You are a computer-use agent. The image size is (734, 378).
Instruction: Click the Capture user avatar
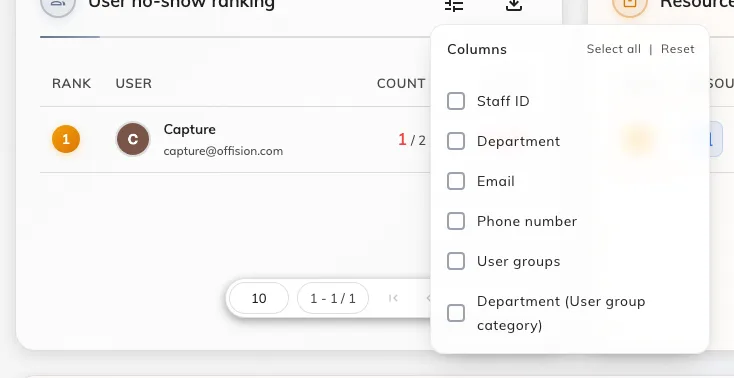(x=133, y=139)
